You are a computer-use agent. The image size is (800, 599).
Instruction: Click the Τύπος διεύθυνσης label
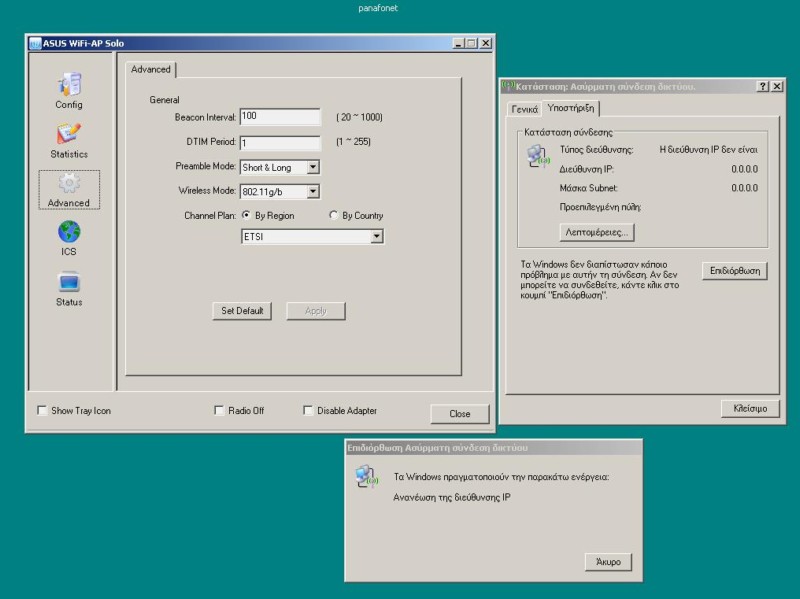[596, 150]
